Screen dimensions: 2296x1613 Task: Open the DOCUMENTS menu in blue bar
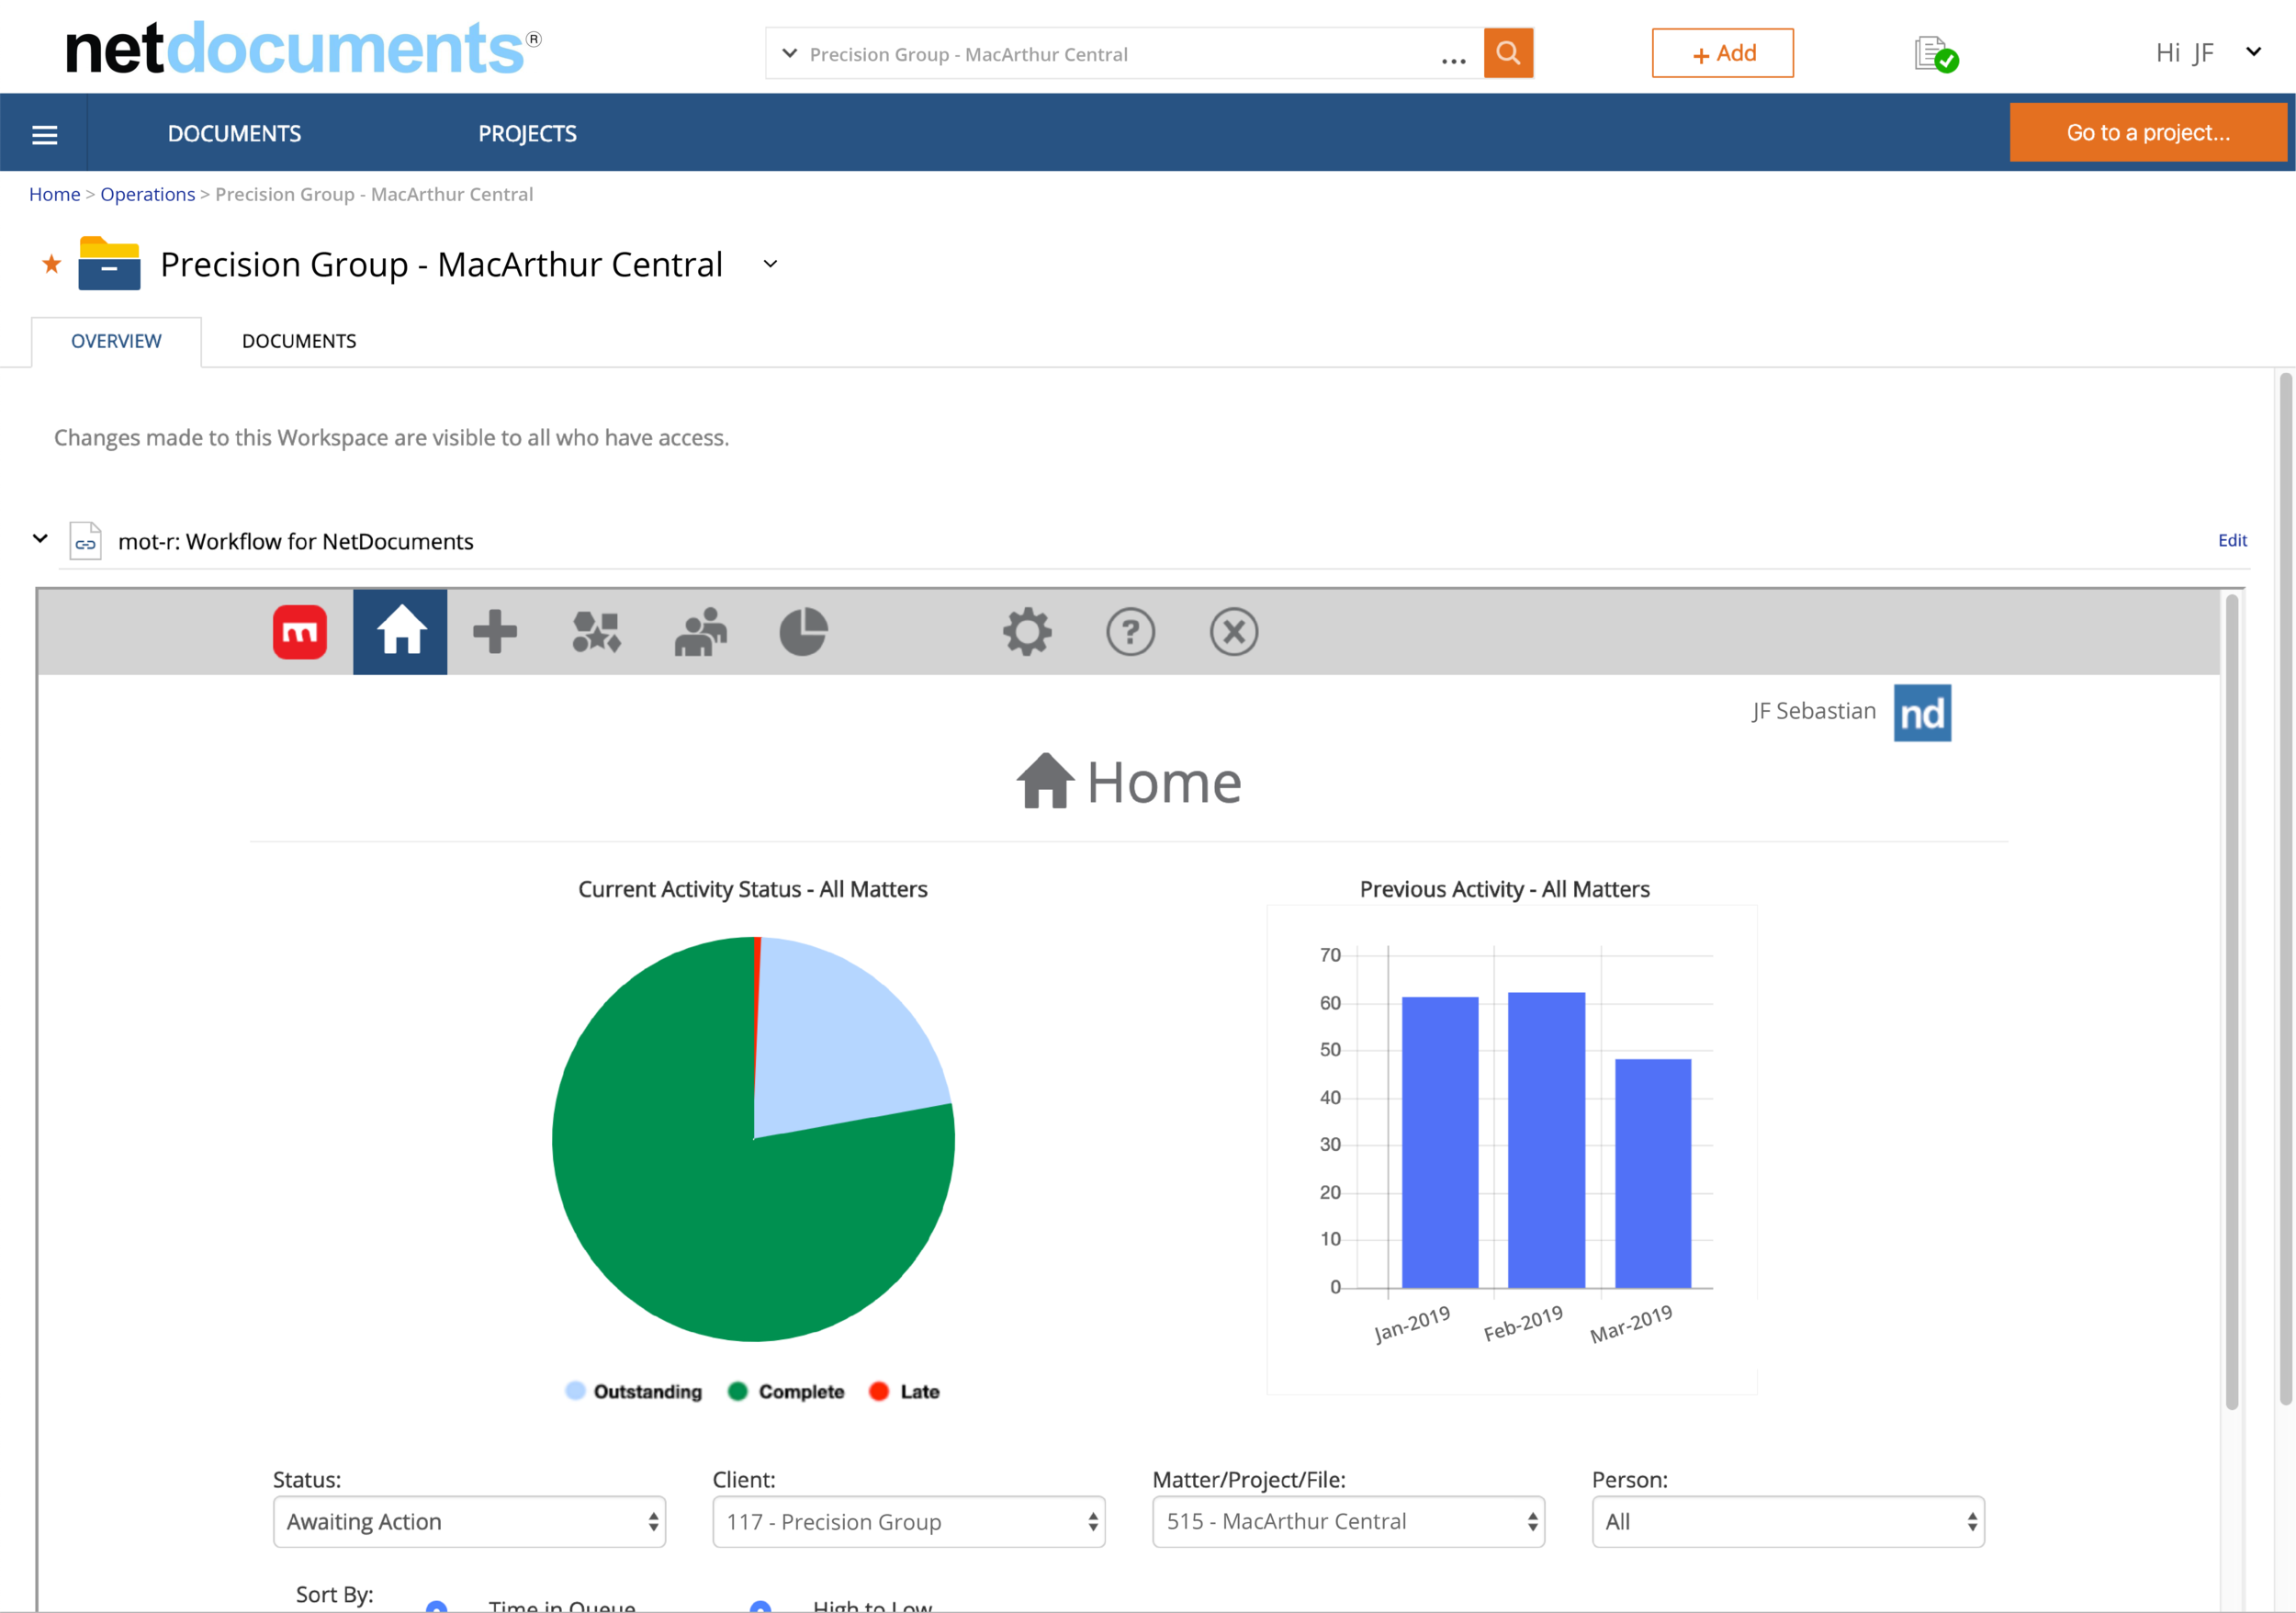point(234,134)
